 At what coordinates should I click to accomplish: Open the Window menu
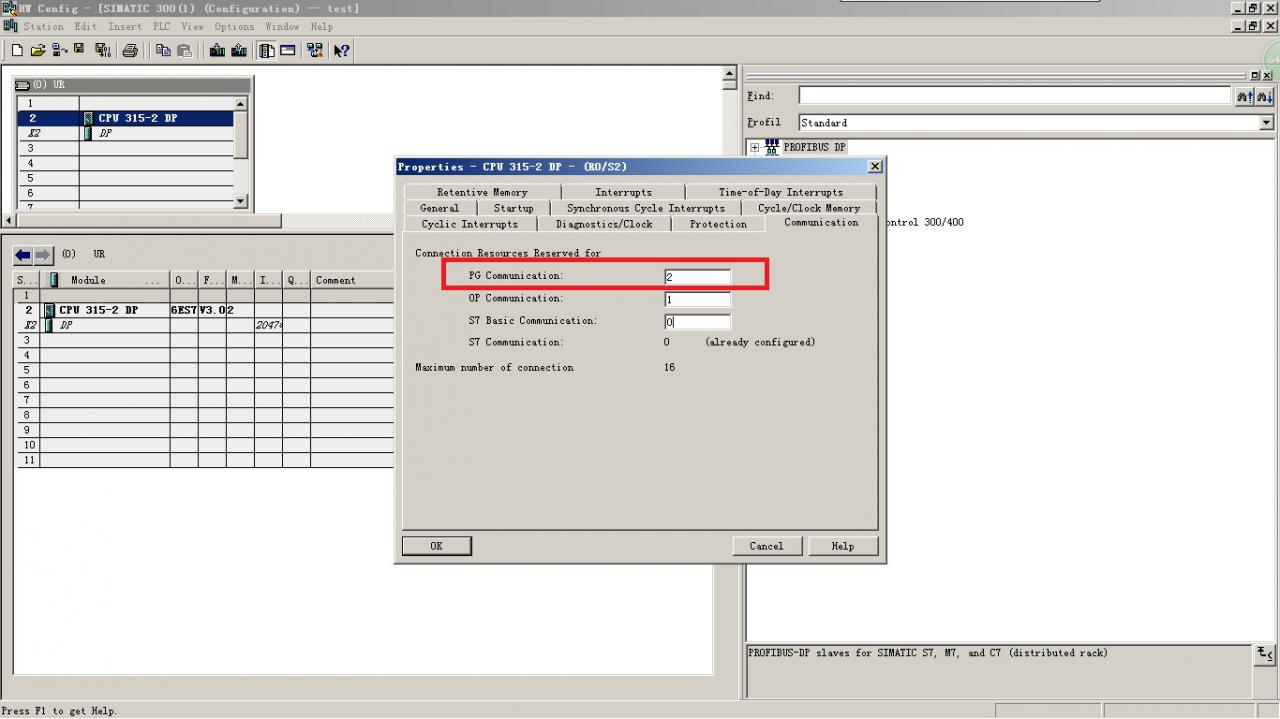coord(282,27)
